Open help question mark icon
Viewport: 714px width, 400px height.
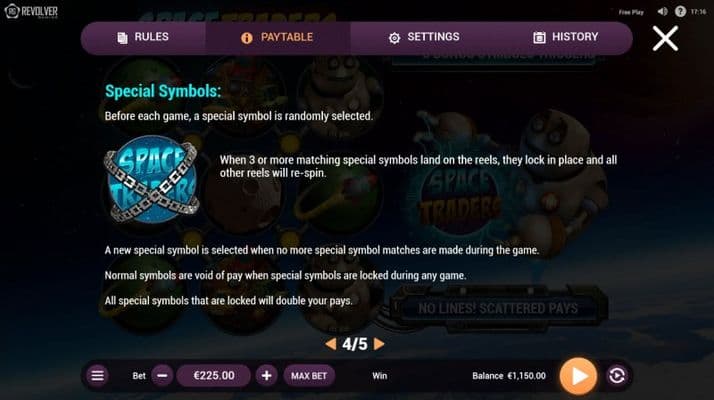coord(680,11)
